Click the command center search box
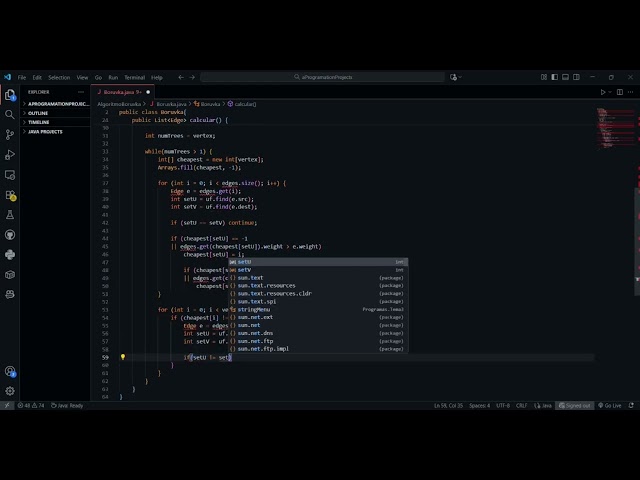This screenshot has width=640, height=480. pos(323,77)
